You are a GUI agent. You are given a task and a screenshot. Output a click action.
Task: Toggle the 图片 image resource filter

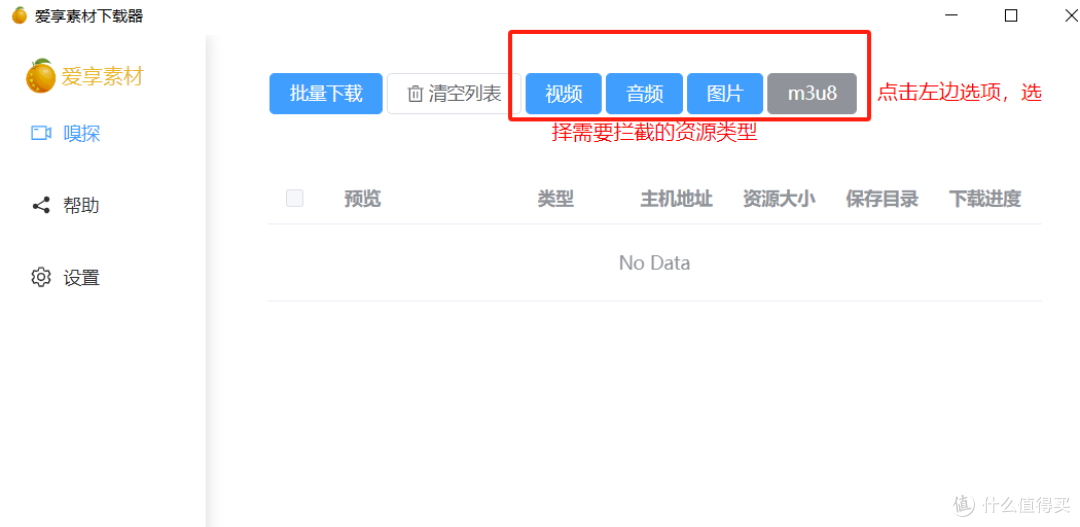725,94
